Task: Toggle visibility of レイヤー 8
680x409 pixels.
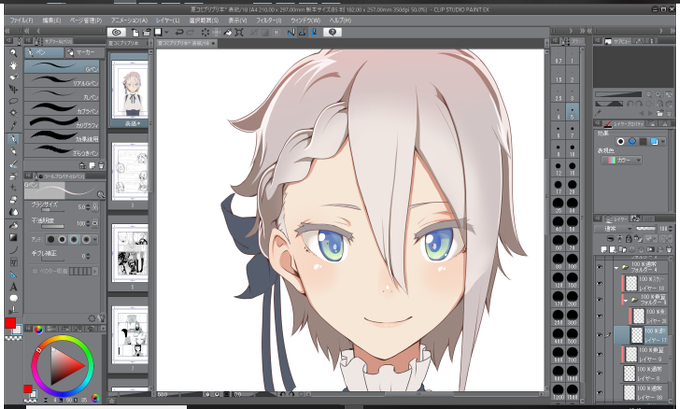Action: coord(600,373)
